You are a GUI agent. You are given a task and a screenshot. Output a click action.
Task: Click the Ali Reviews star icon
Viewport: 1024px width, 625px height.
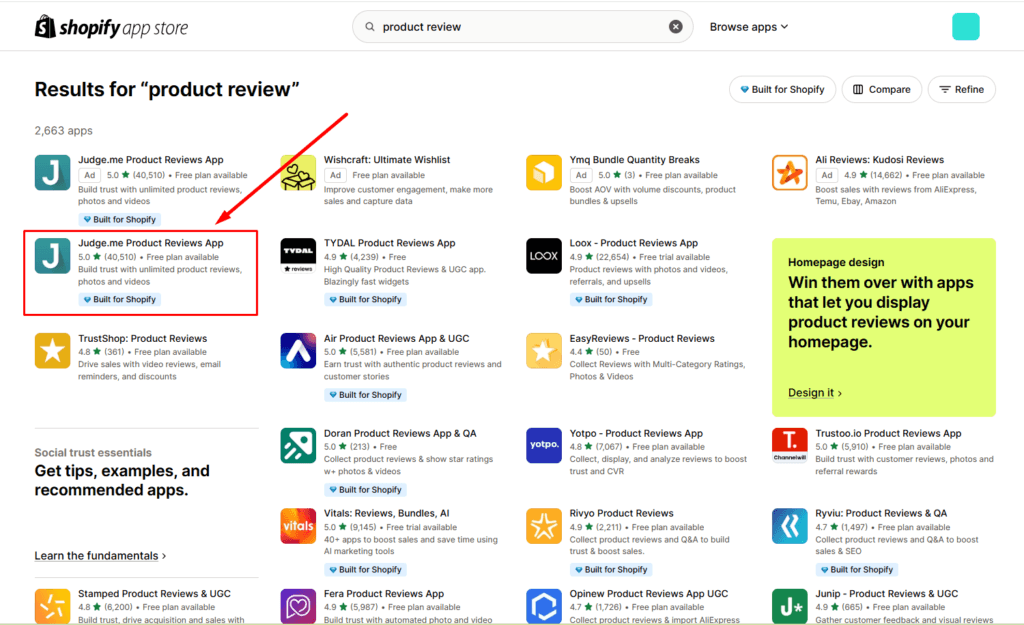pyautogui.click(x=790, y=172)
